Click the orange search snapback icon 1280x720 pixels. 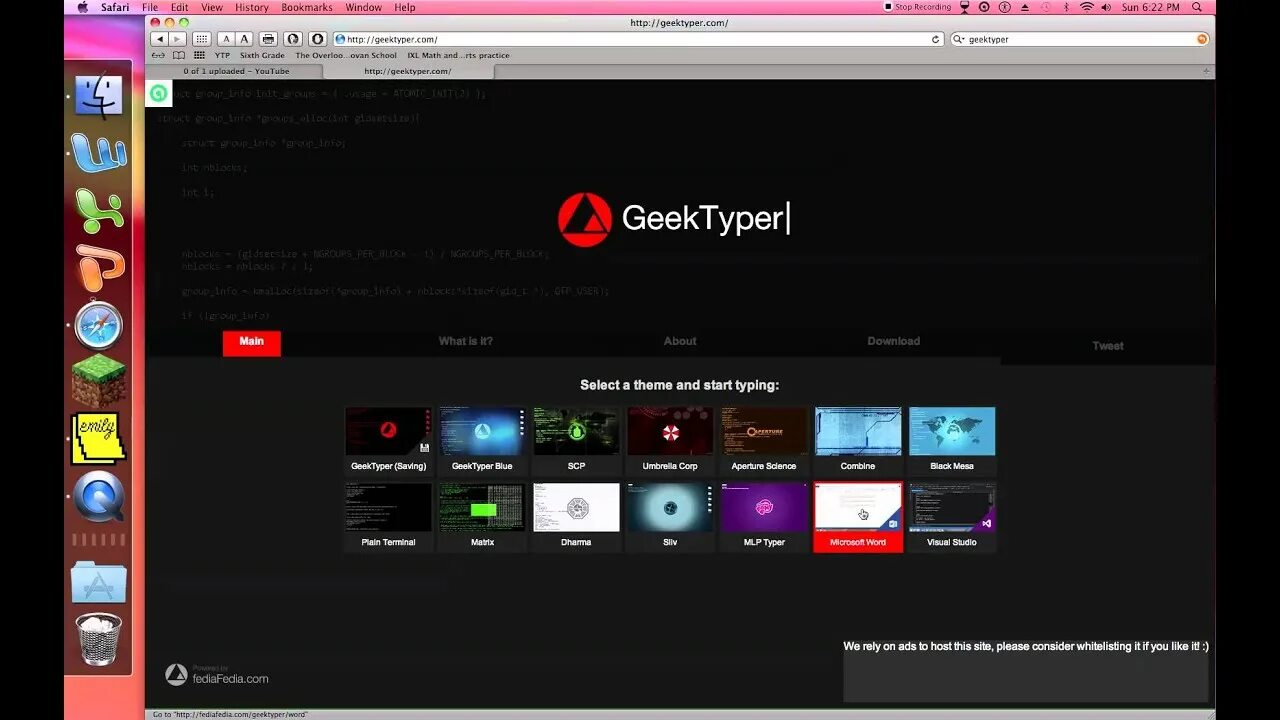point(1202,39)
